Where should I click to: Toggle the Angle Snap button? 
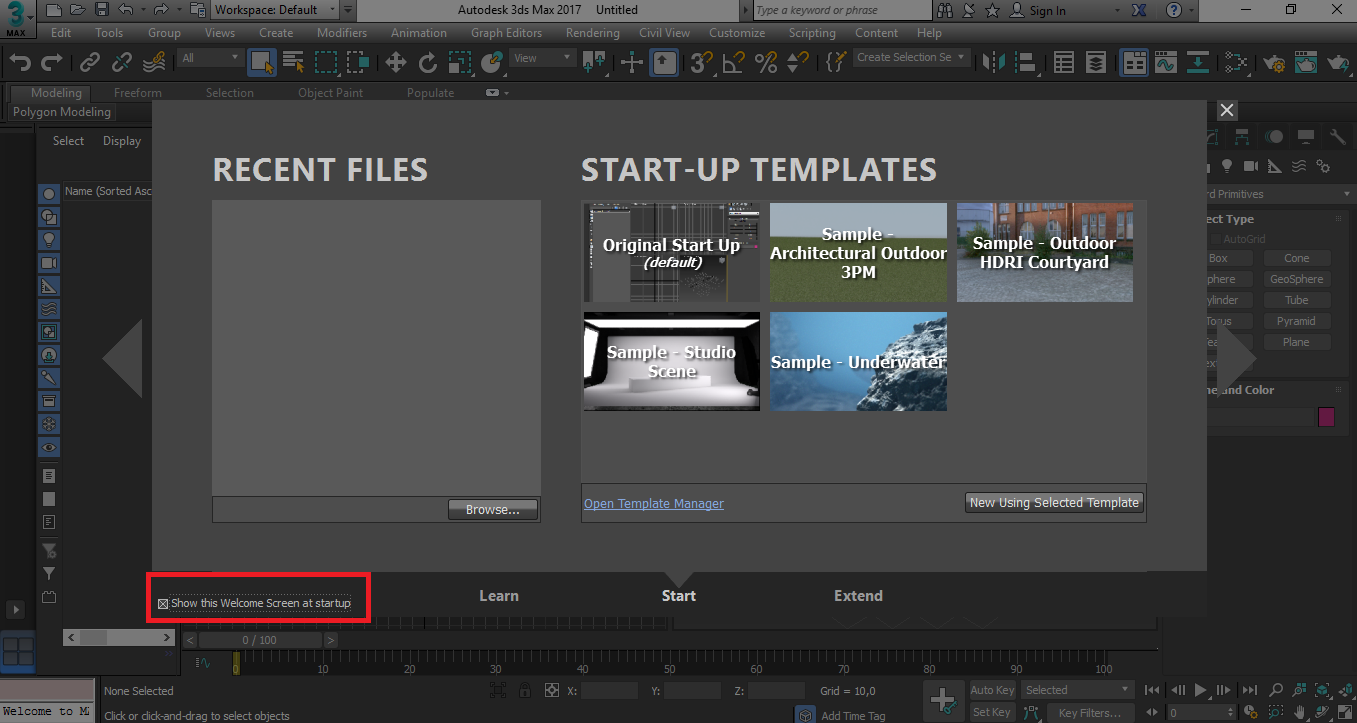click(734, 62)
